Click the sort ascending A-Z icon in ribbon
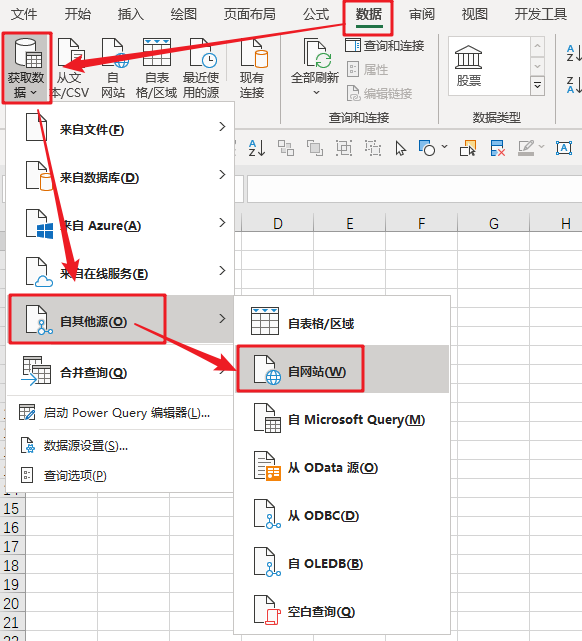Image resolution: width=582 pixels, height=641 pixels. 573,53
